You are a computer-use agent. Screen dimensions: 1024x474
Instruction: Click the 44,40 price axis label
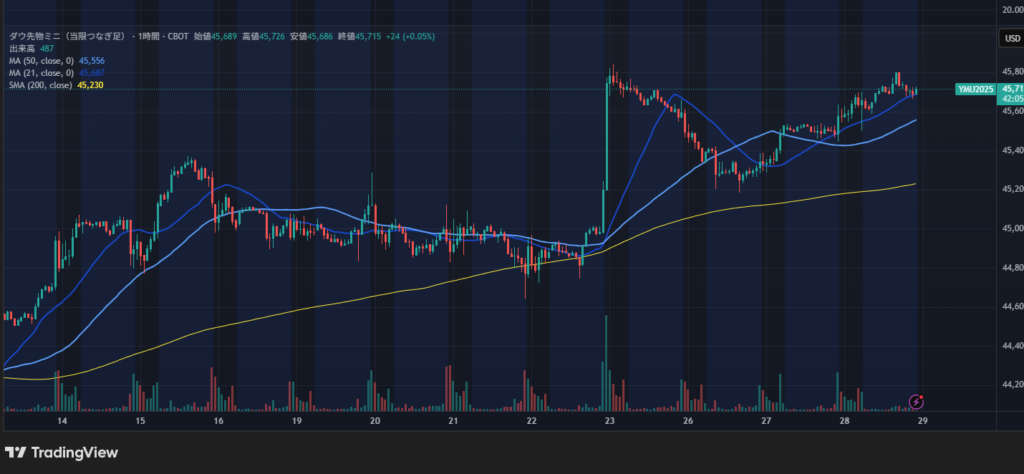click(1012, 346)
